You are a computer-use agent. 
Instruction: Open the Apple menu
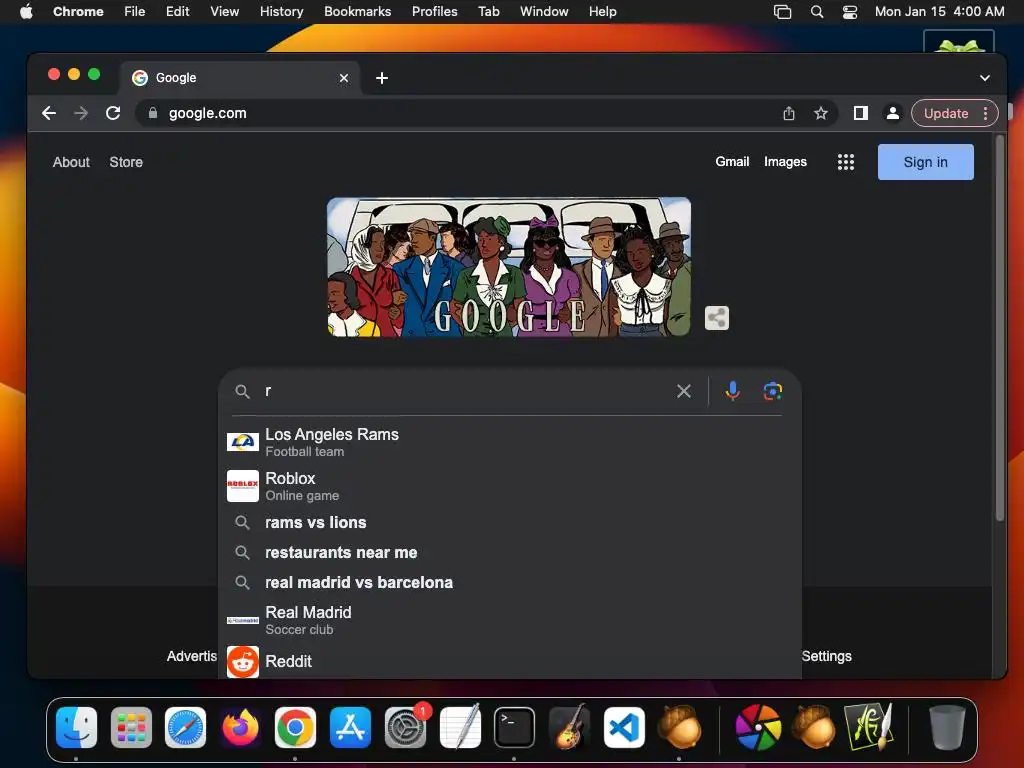(x=26, y=12)
